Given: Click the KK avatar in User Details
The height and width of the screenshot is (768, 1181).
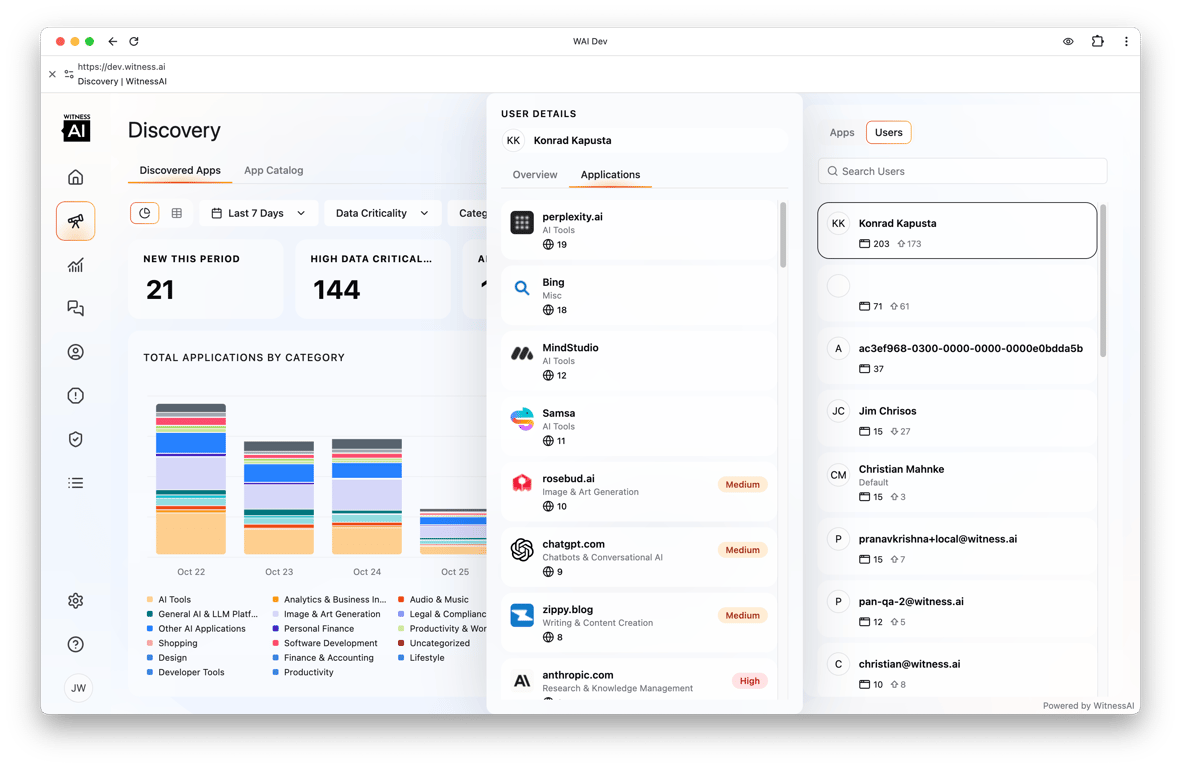Looking at the screenshot, I should tap(514, 141).
